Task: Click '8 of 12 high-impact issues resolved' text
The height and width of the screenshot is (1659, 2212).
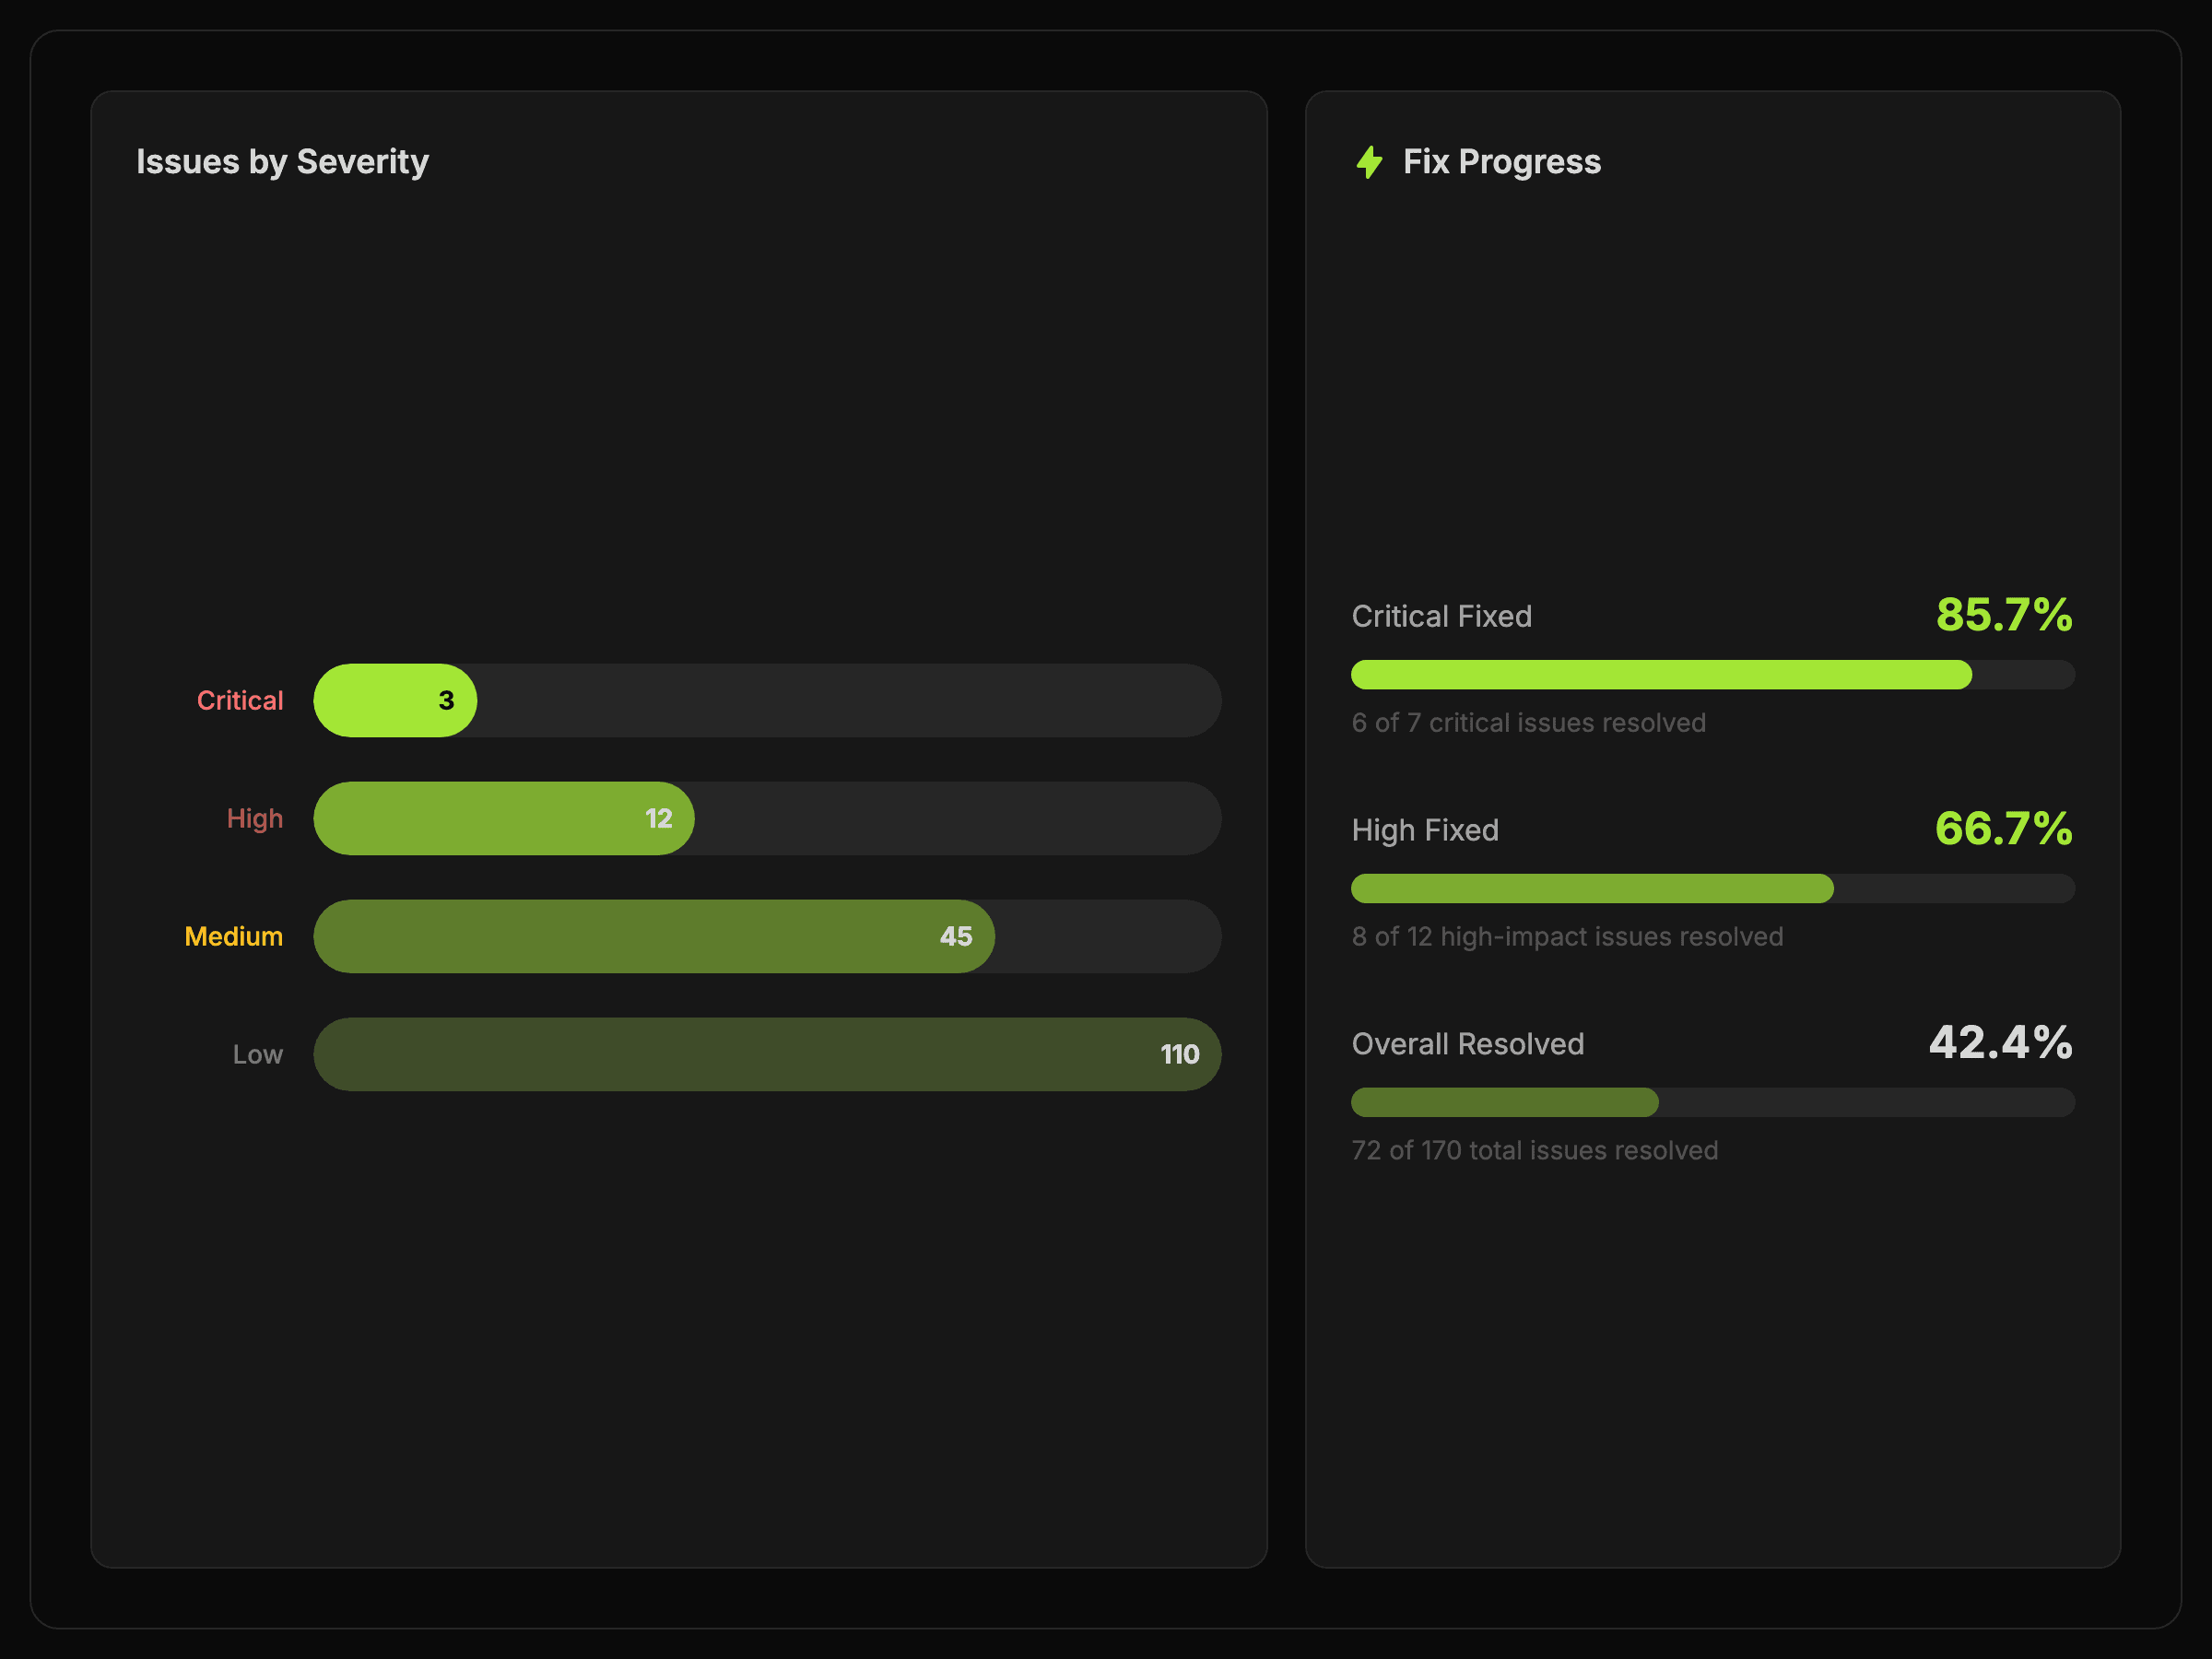Action: click(x=1567, y=937)
